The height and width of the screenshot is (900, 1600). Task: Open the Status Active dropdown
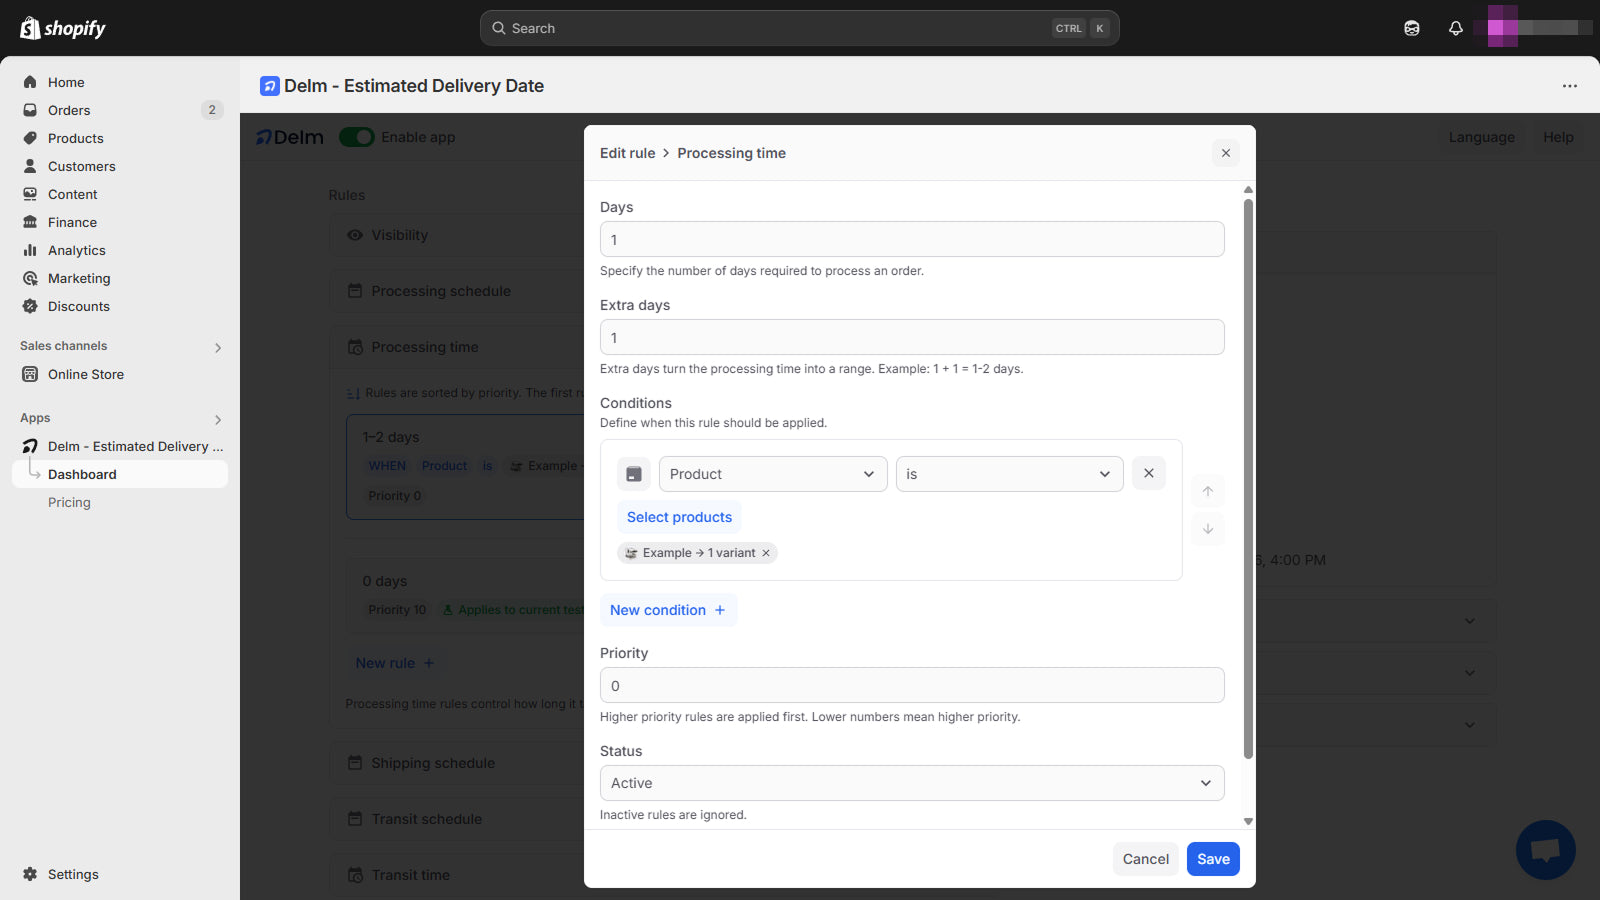(x=912, y=783)
